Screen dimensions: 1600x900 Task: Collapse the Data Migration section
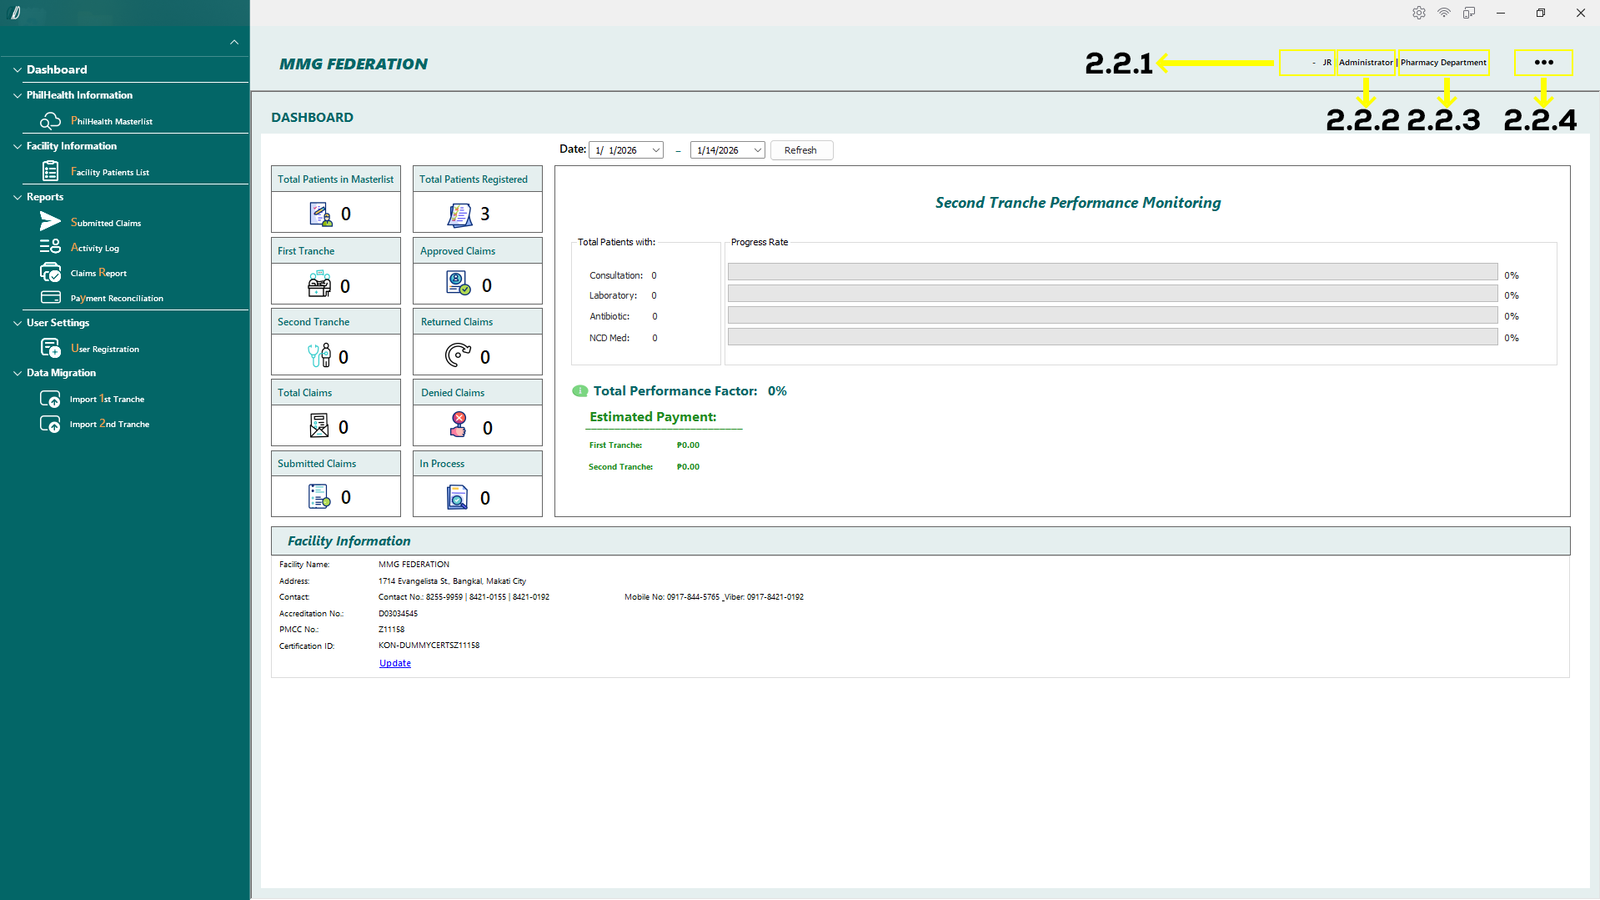click(x=17, y=373)
